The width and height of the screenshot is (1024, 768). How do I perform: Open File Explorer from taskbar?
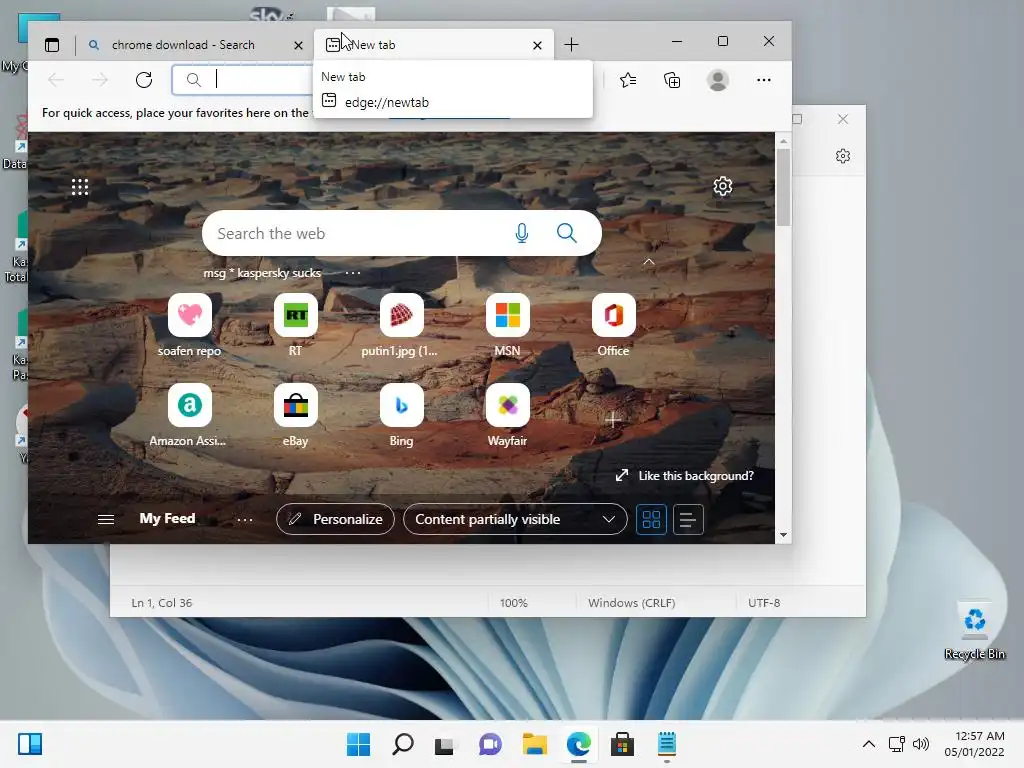click(x=534, y=744)
